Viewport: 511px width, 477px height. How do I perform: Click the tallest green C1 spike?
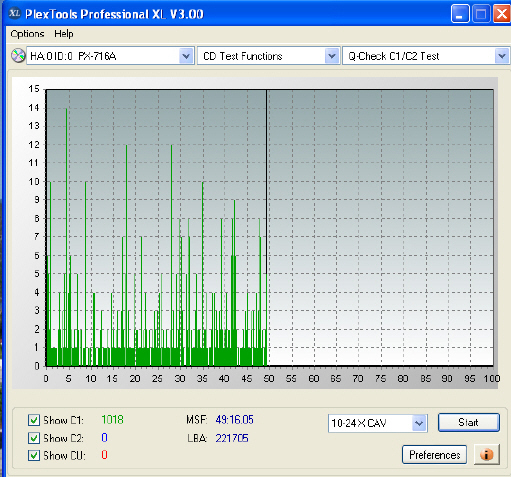tap(66, 237)
